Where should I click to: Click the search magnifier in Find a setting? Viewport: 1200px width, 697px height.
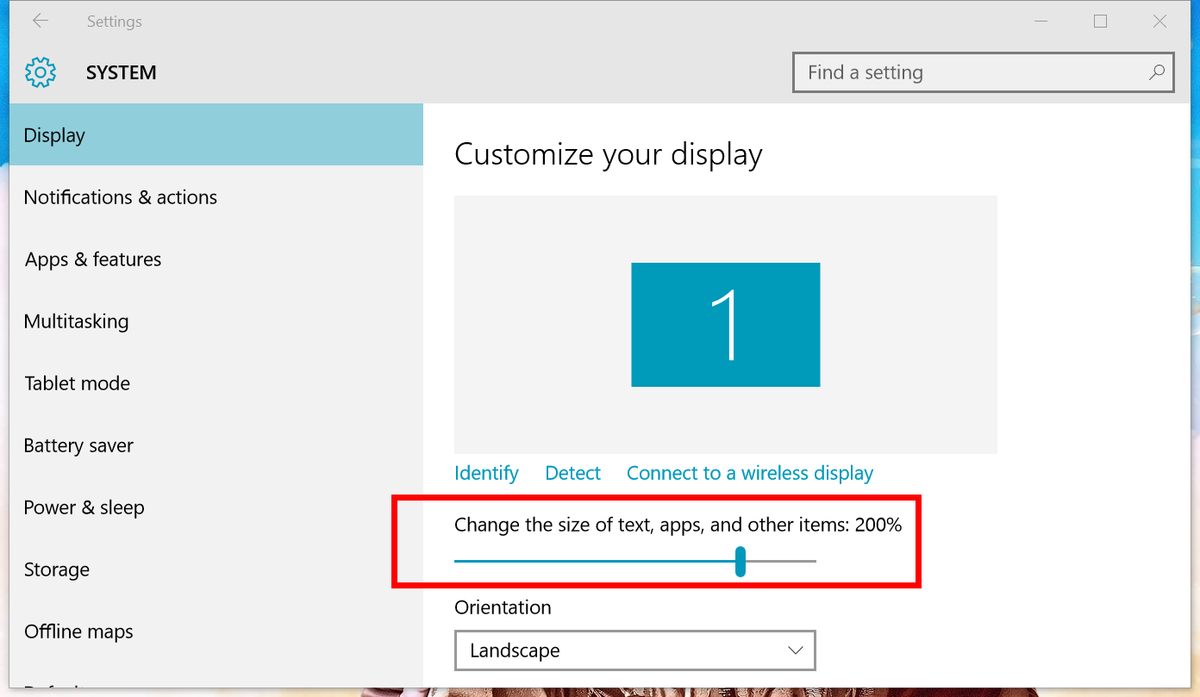point(1157,72)
